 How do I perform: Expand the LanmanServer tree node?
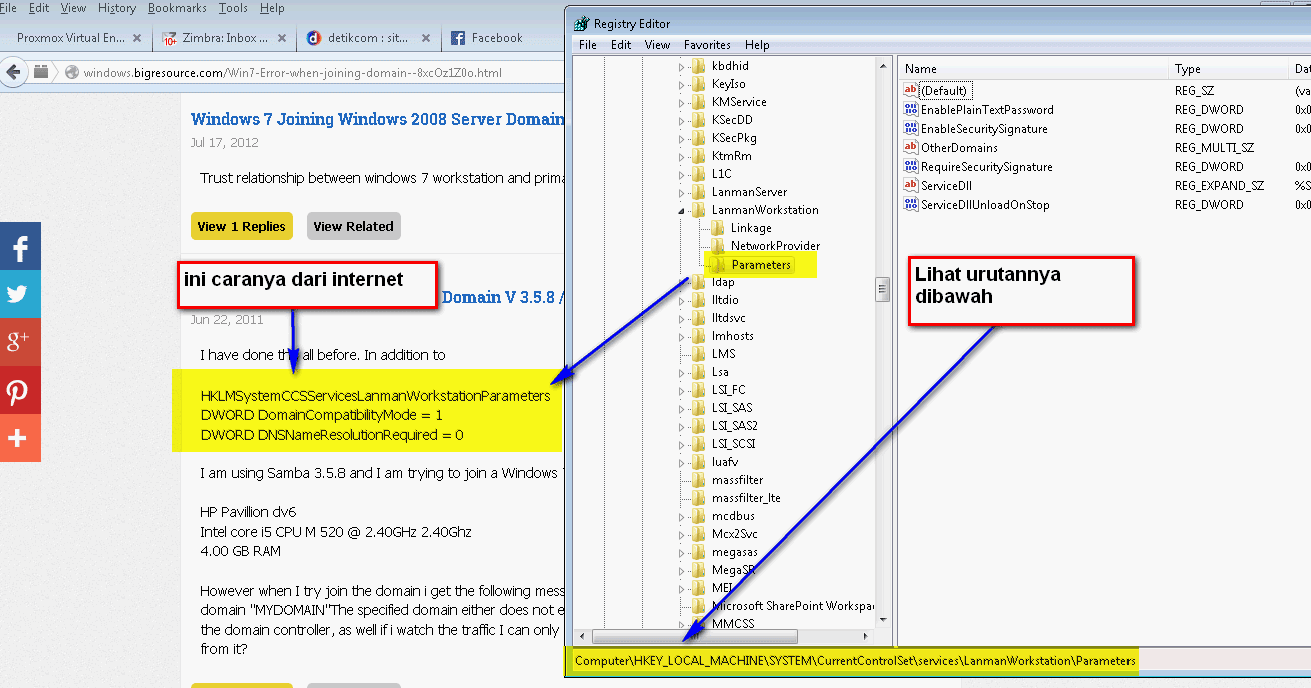coord(682,192)
